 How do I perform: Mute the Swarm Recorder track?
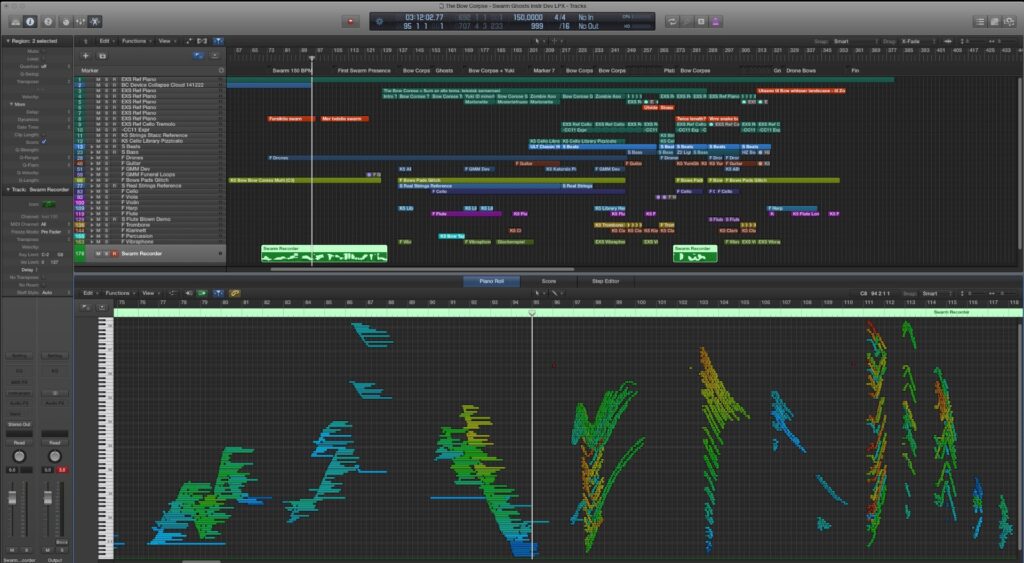click(x=98, y=253)
